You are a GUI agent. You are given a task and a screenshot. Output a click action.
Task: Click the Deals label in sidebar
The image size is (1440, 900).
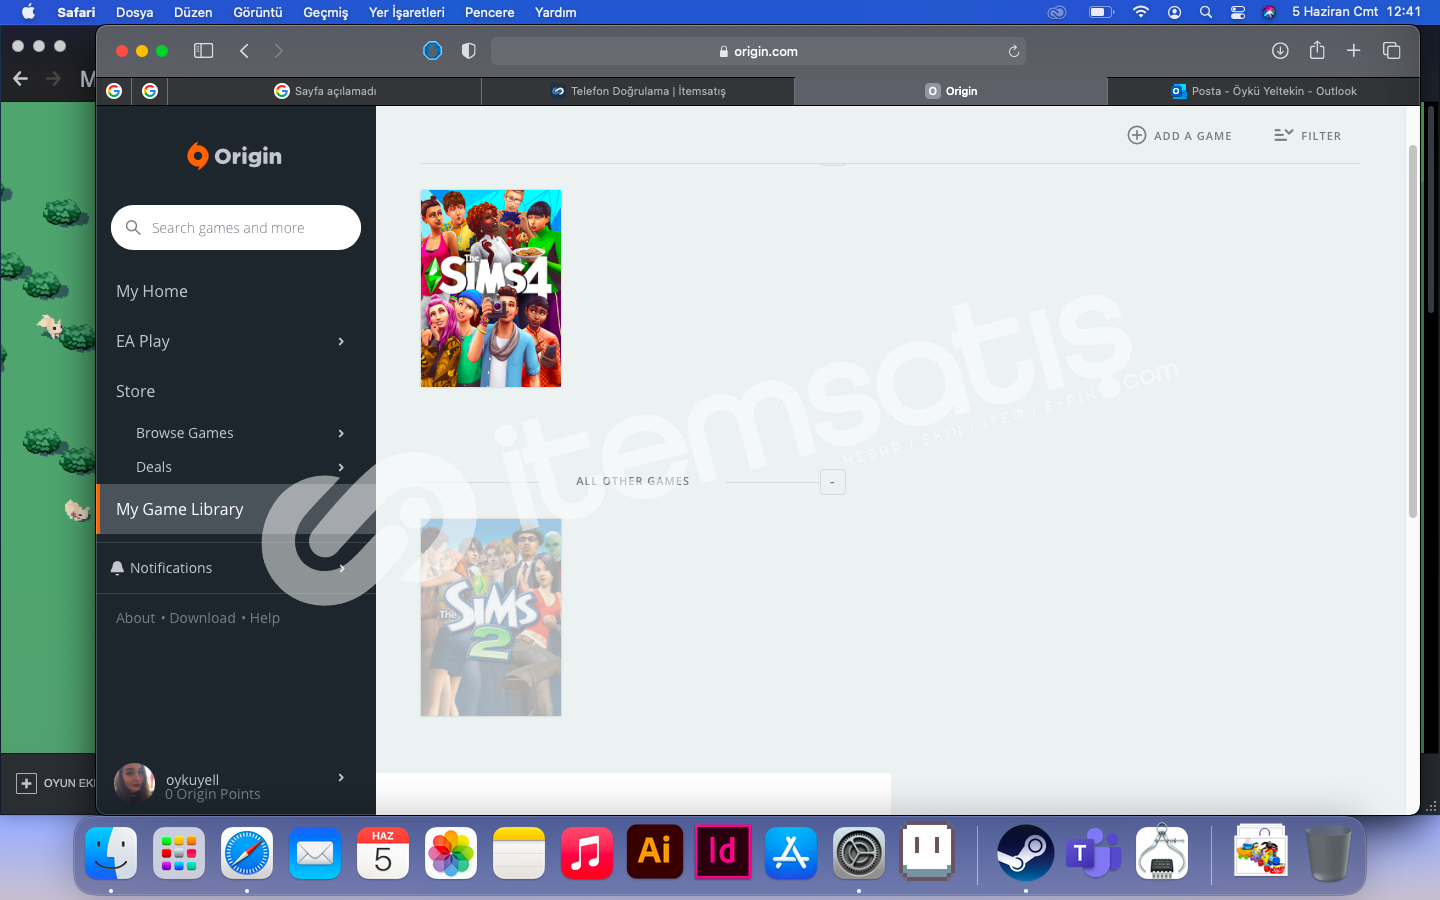pos(154,467)
